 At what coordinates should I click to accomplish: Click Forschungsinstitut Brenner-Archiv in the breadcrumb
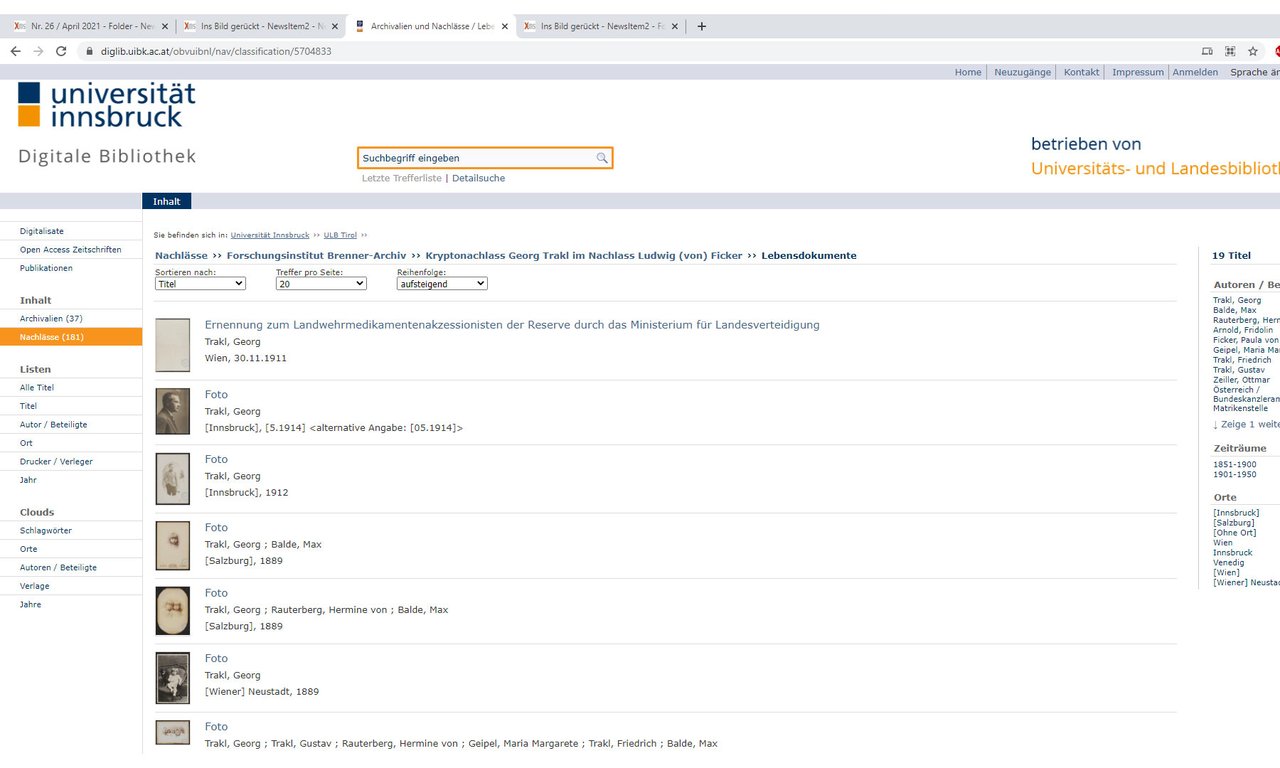tap(316, 256)
